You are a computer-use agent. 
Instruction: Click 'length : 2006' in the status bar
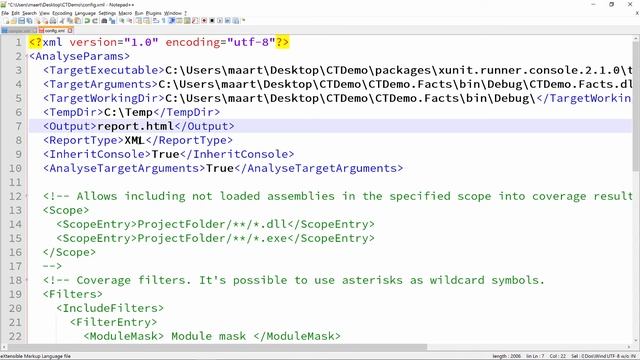point(507,356)
